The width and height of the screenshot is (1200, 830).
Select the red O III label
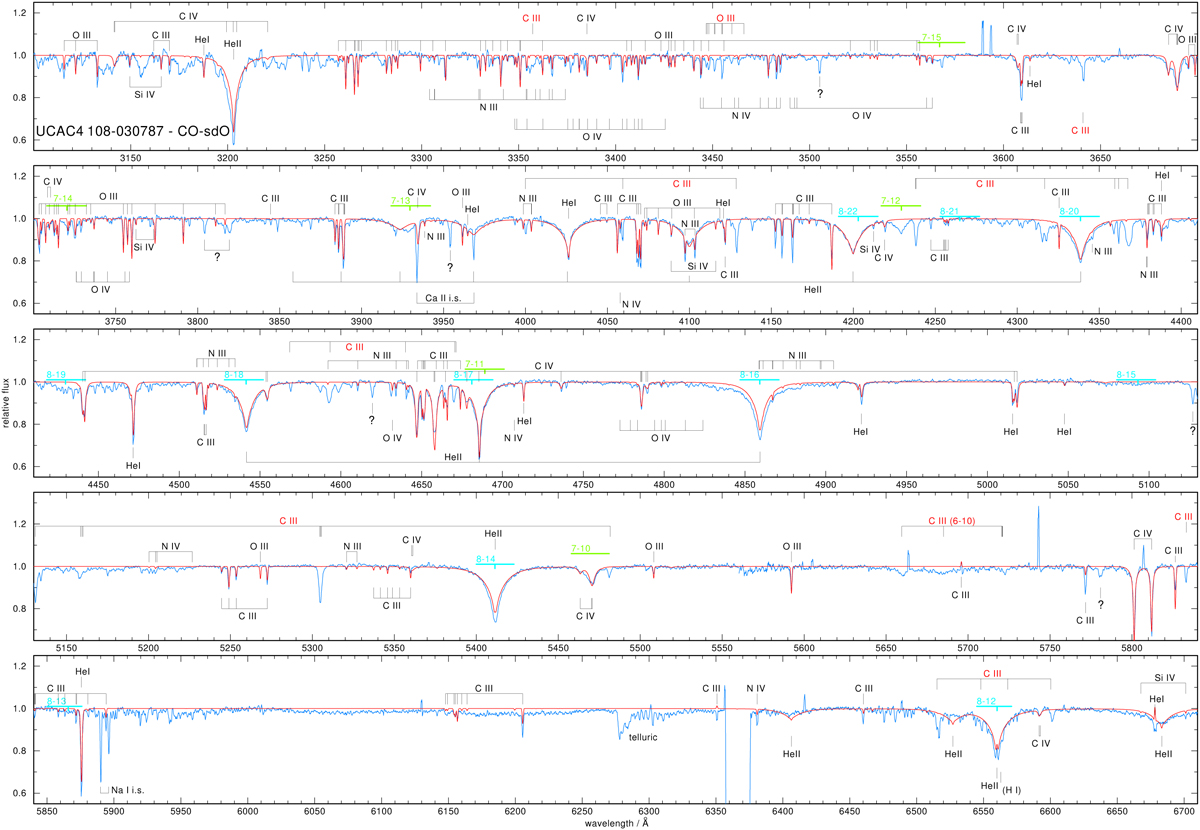pyautogui.click(x=726, y=18)
